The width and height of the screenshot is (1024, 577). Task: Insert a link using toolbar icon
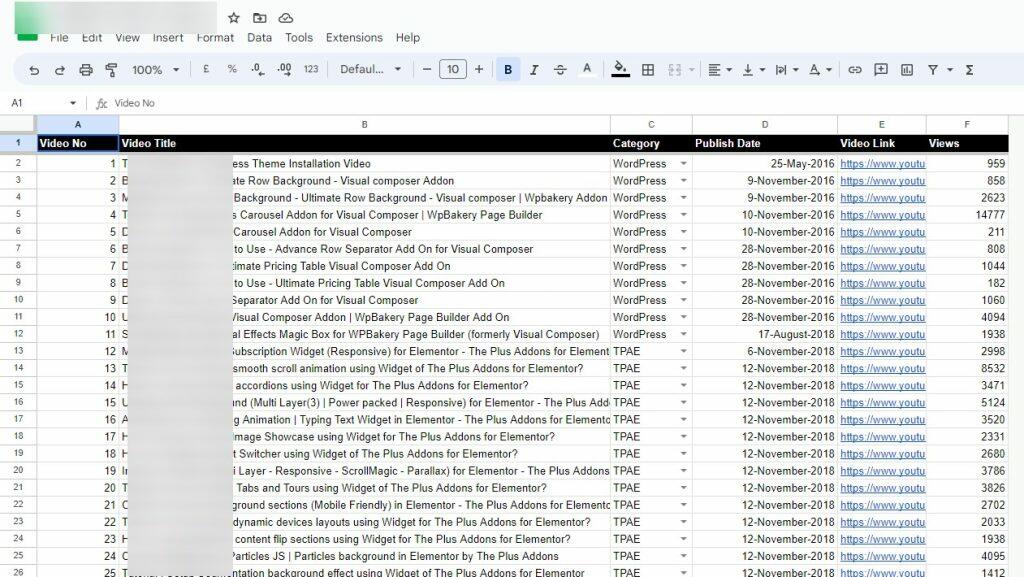tap(855, 70)
